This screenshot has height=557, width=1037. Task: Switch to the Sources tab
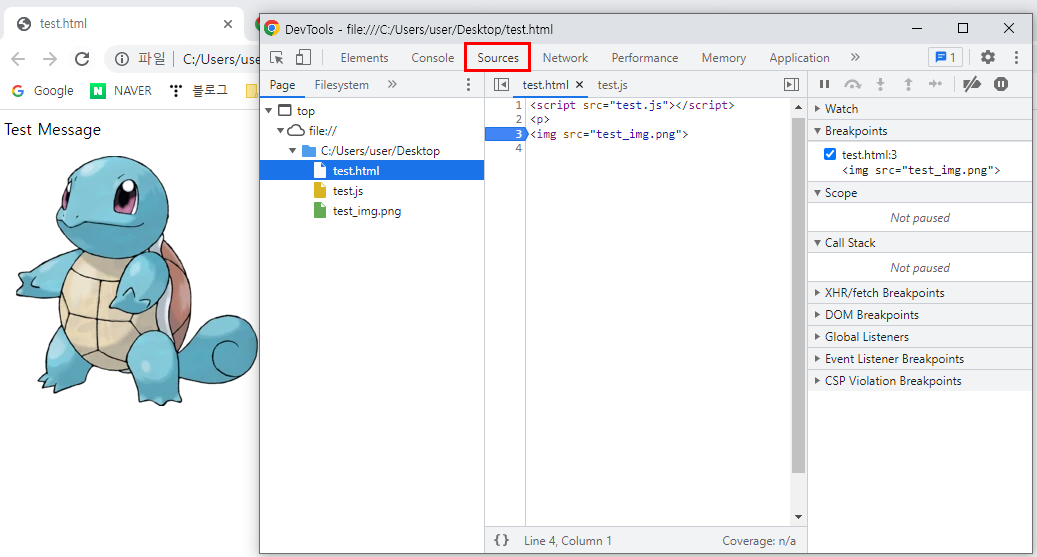point(498,58)
